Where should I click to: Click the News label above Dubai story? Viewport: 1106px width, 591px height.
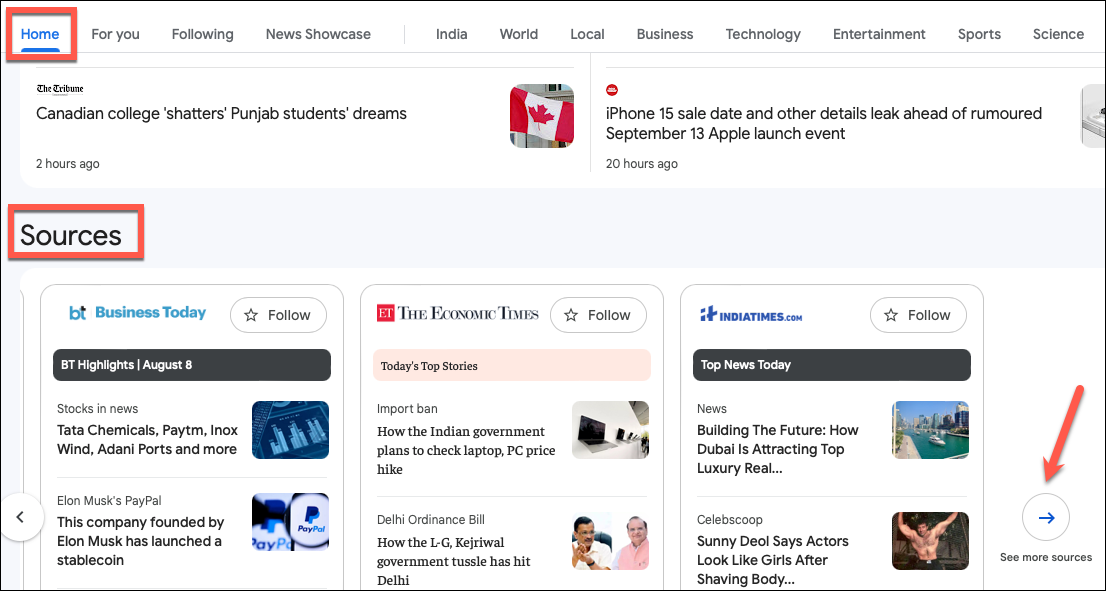712,408
